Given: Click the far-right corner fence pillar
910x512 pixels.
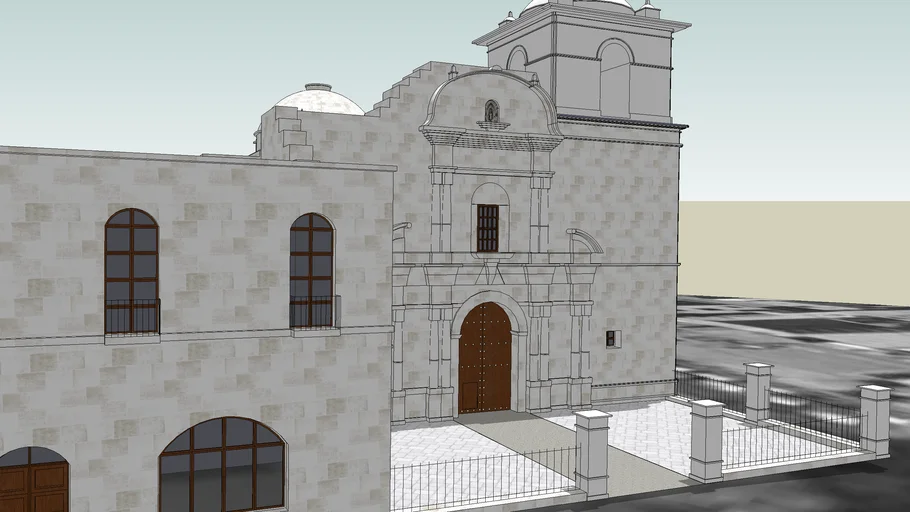Looking at the screenshot, I should tap(875, 420).
